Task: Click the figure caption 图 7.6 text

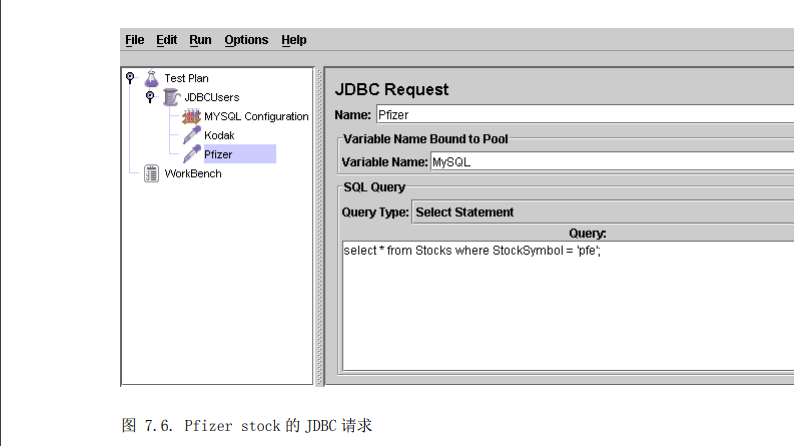Action: point(247,426)
